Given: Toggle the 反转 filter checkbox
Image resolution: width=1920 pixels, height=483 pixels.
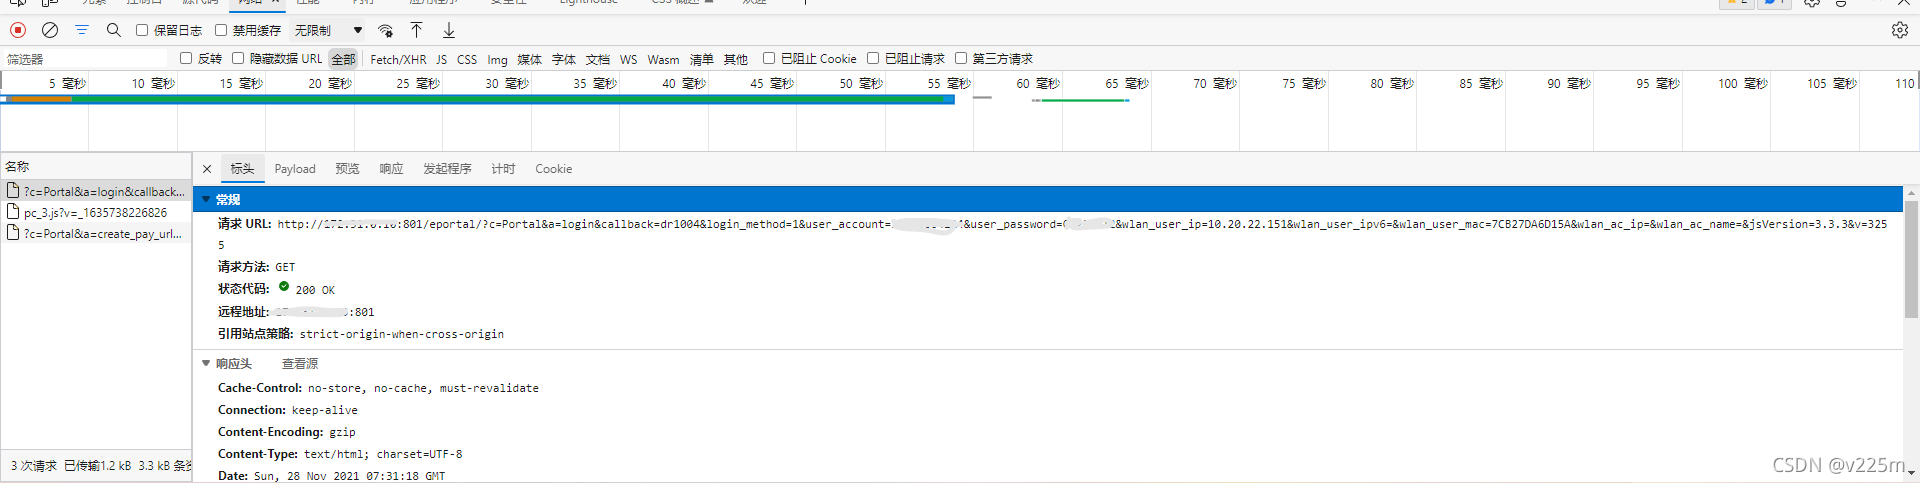Looking at the screenshot, I should (186, 58).
